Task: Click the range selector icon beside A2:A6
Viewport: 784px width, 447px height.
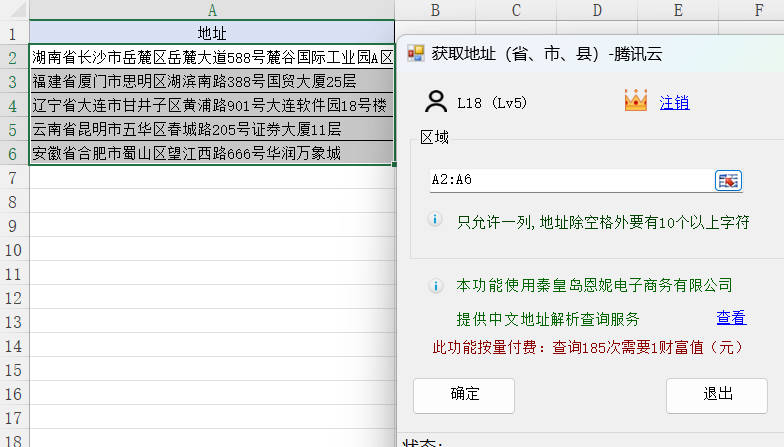Action: point(727,180)
